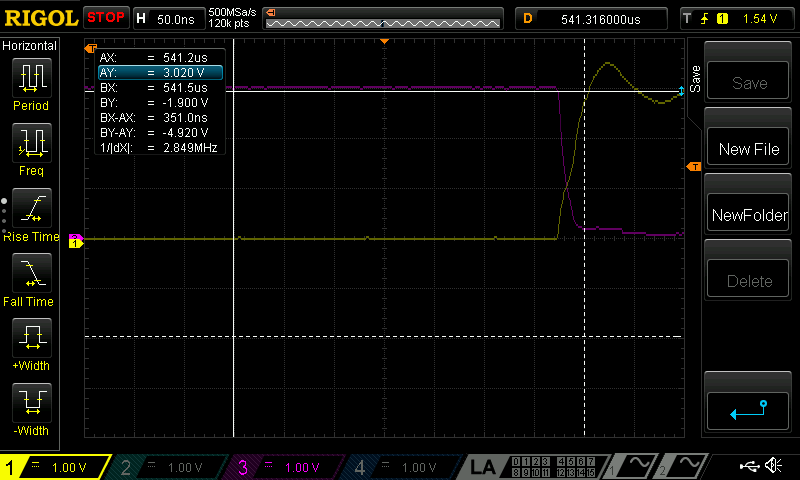The width and height of the screenshot is (800, 480).
Task: Select the -Width measurement icon
Action: [x=32, y=402]
